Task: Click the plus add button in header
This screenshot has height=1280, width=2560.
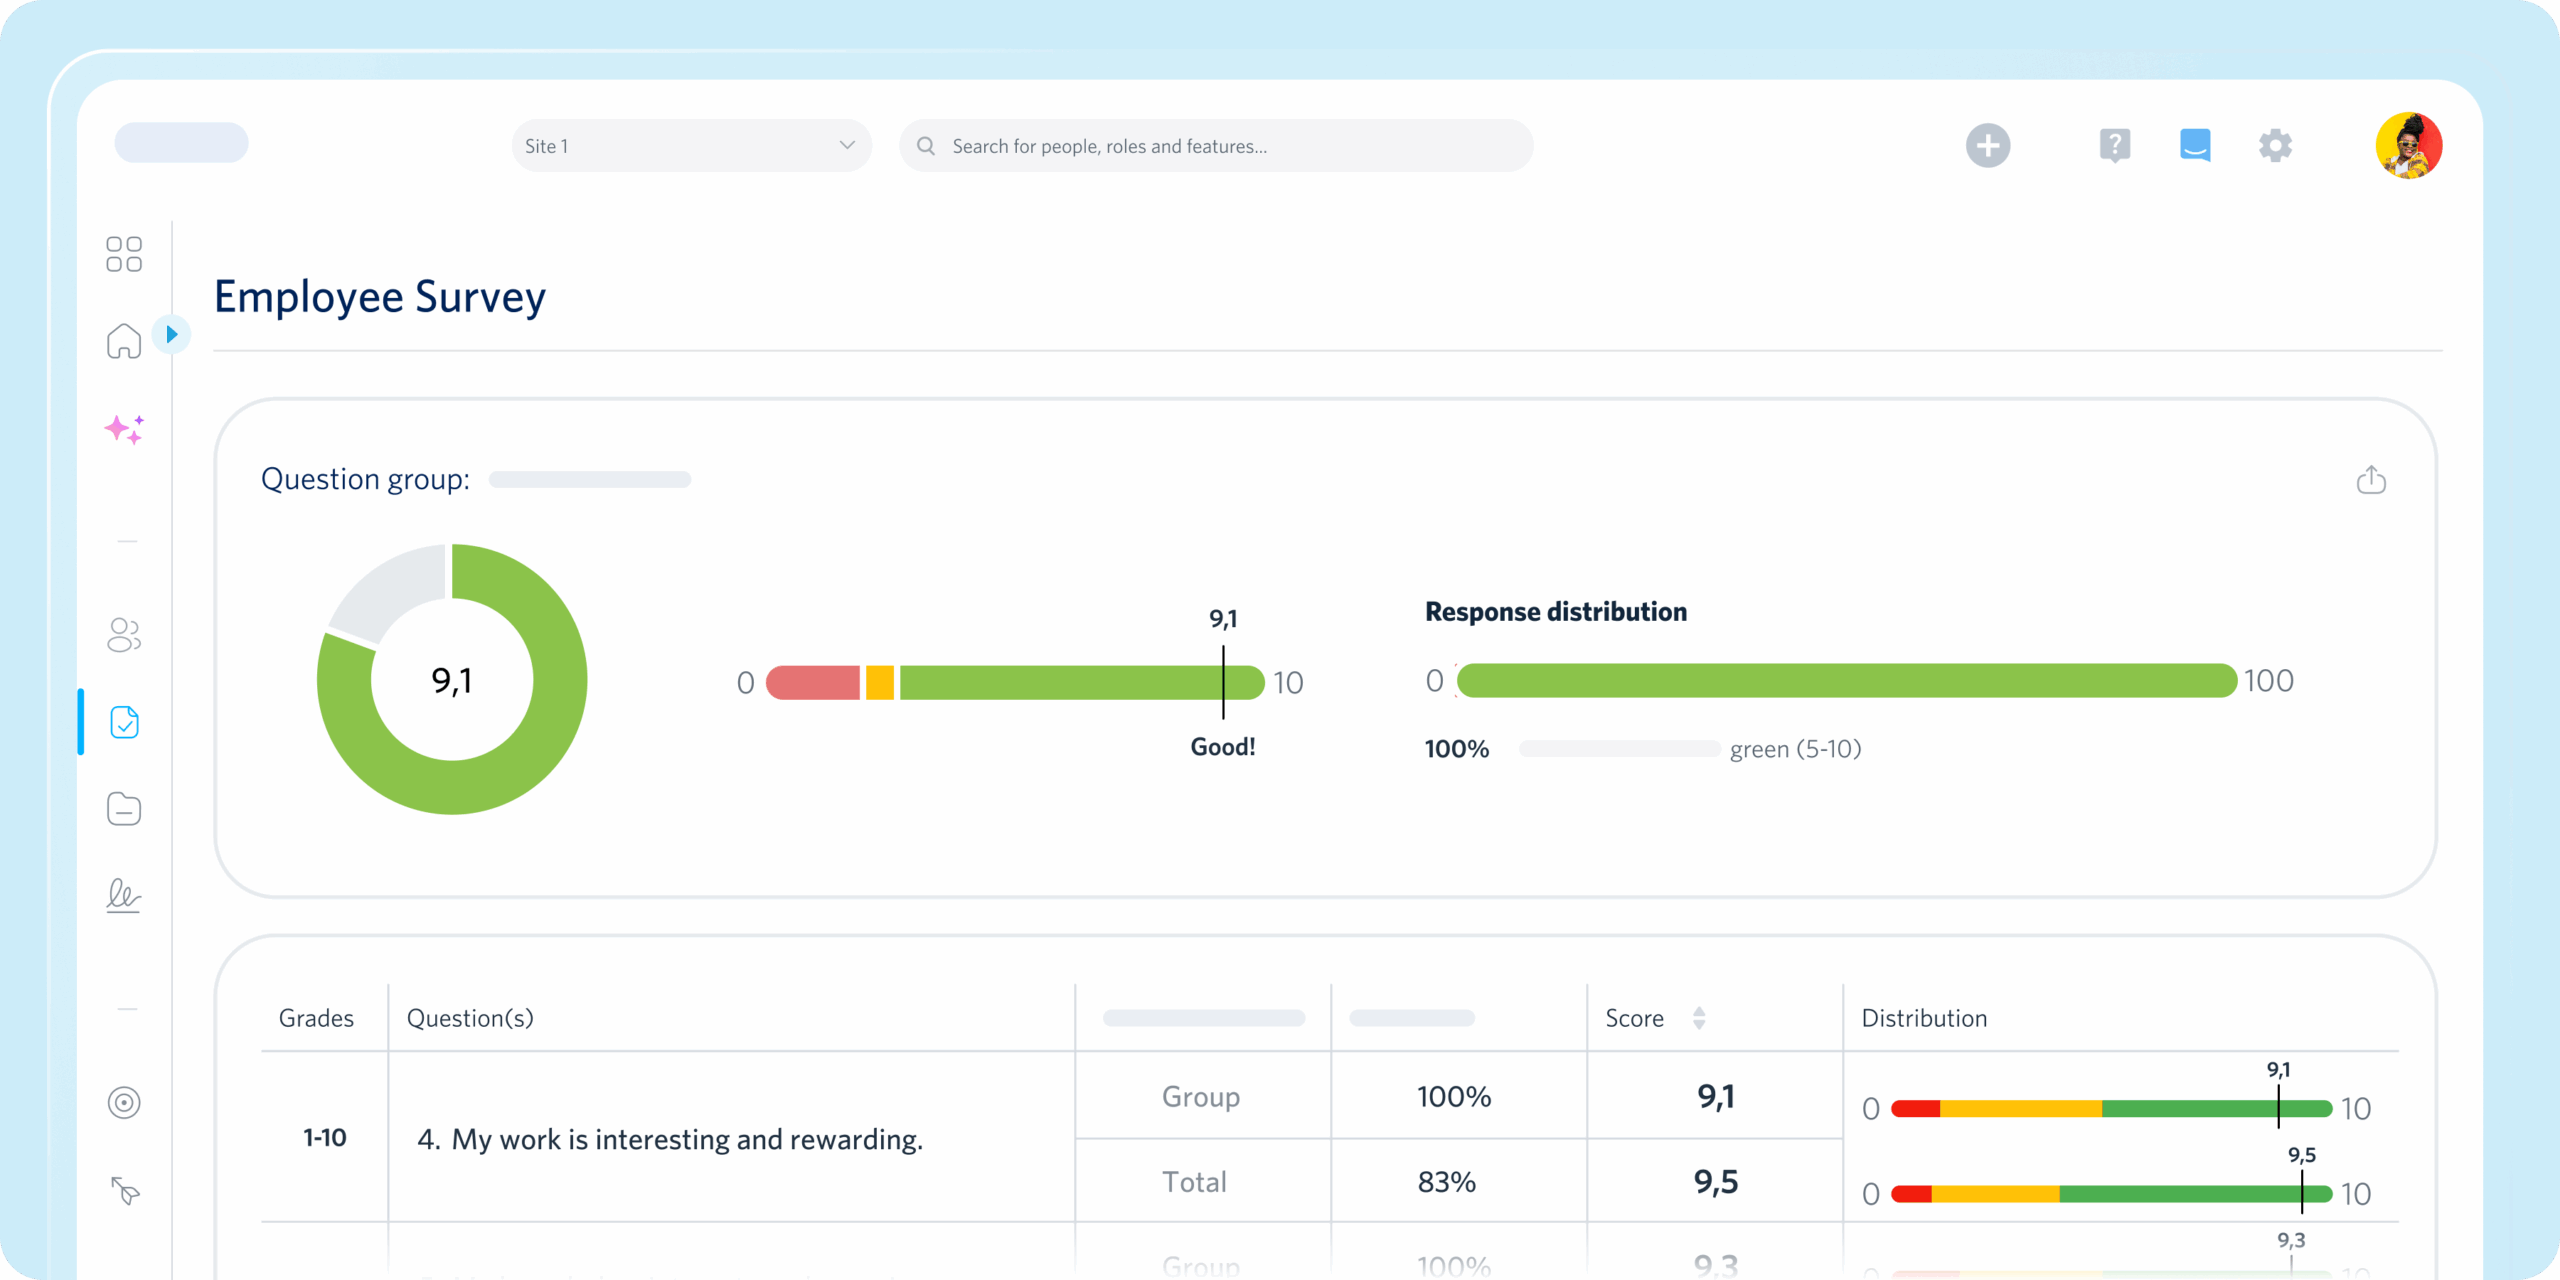Action: [1988, 146]
